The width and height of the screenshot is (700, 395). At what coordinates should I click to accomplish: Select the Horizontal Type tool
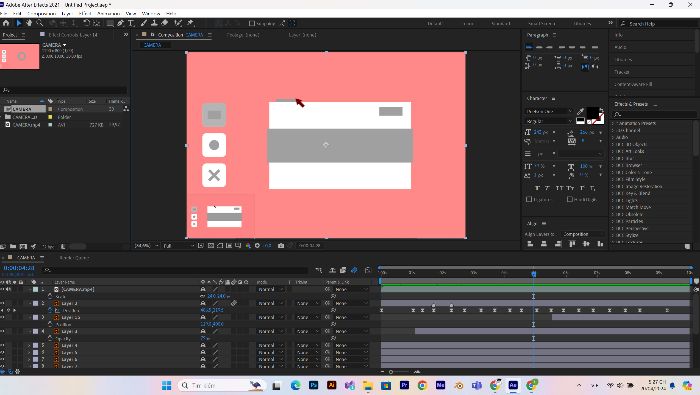(x=131, y=23)
